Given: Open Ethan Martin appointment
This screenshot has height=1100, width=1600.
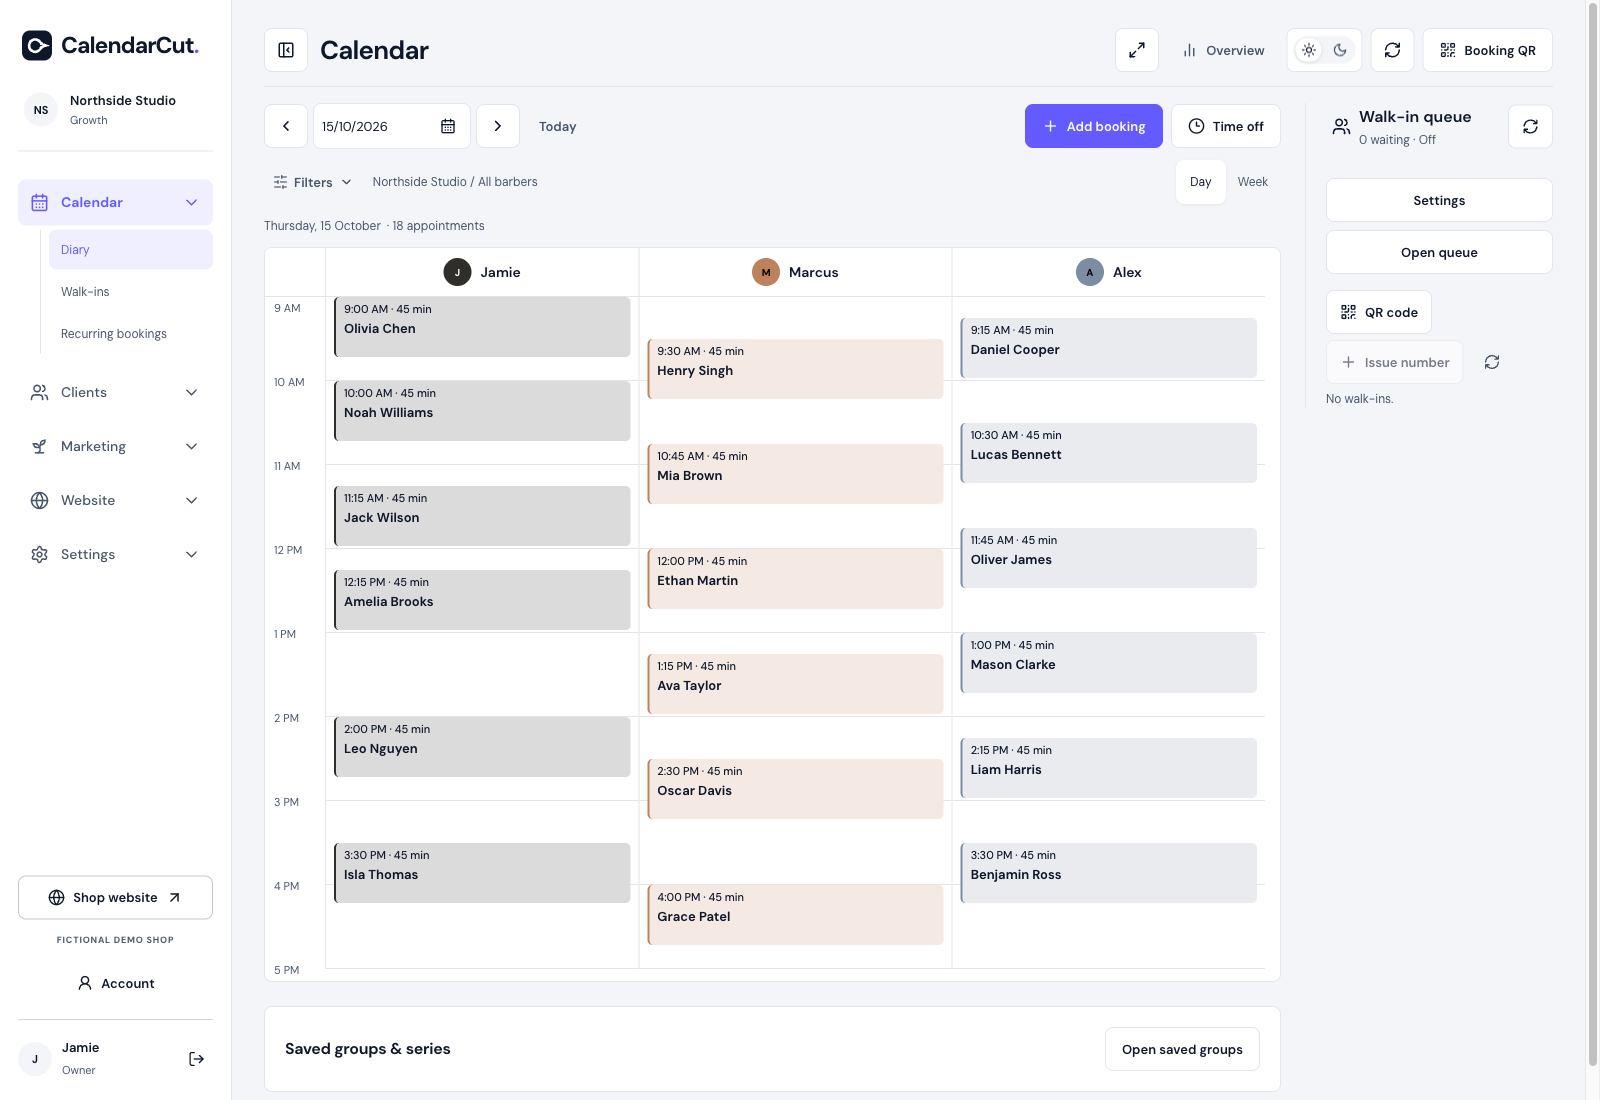Looking at the screenshot, I should 795,579.
